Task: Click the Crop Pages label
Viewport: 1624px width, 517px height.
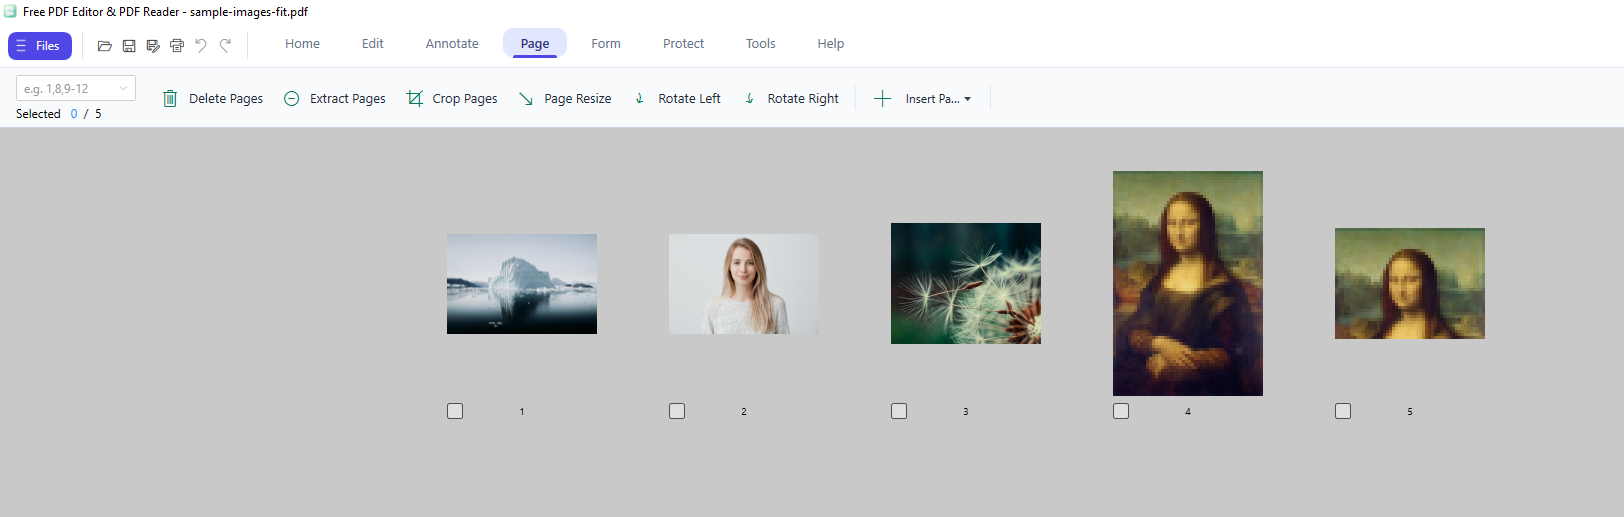Action: pyautogui.click(x=465, y=99)
